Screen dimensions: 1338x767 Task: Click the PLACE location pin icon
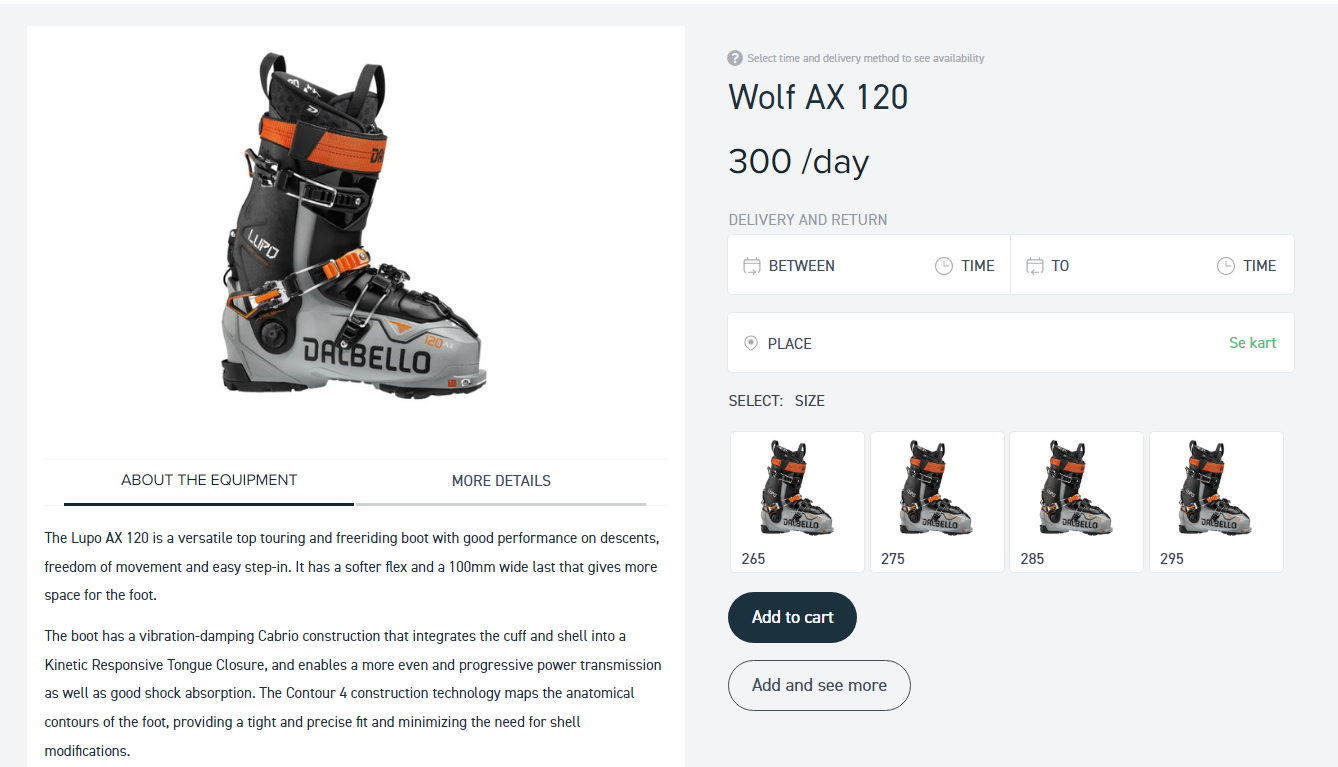coord(751,343)
